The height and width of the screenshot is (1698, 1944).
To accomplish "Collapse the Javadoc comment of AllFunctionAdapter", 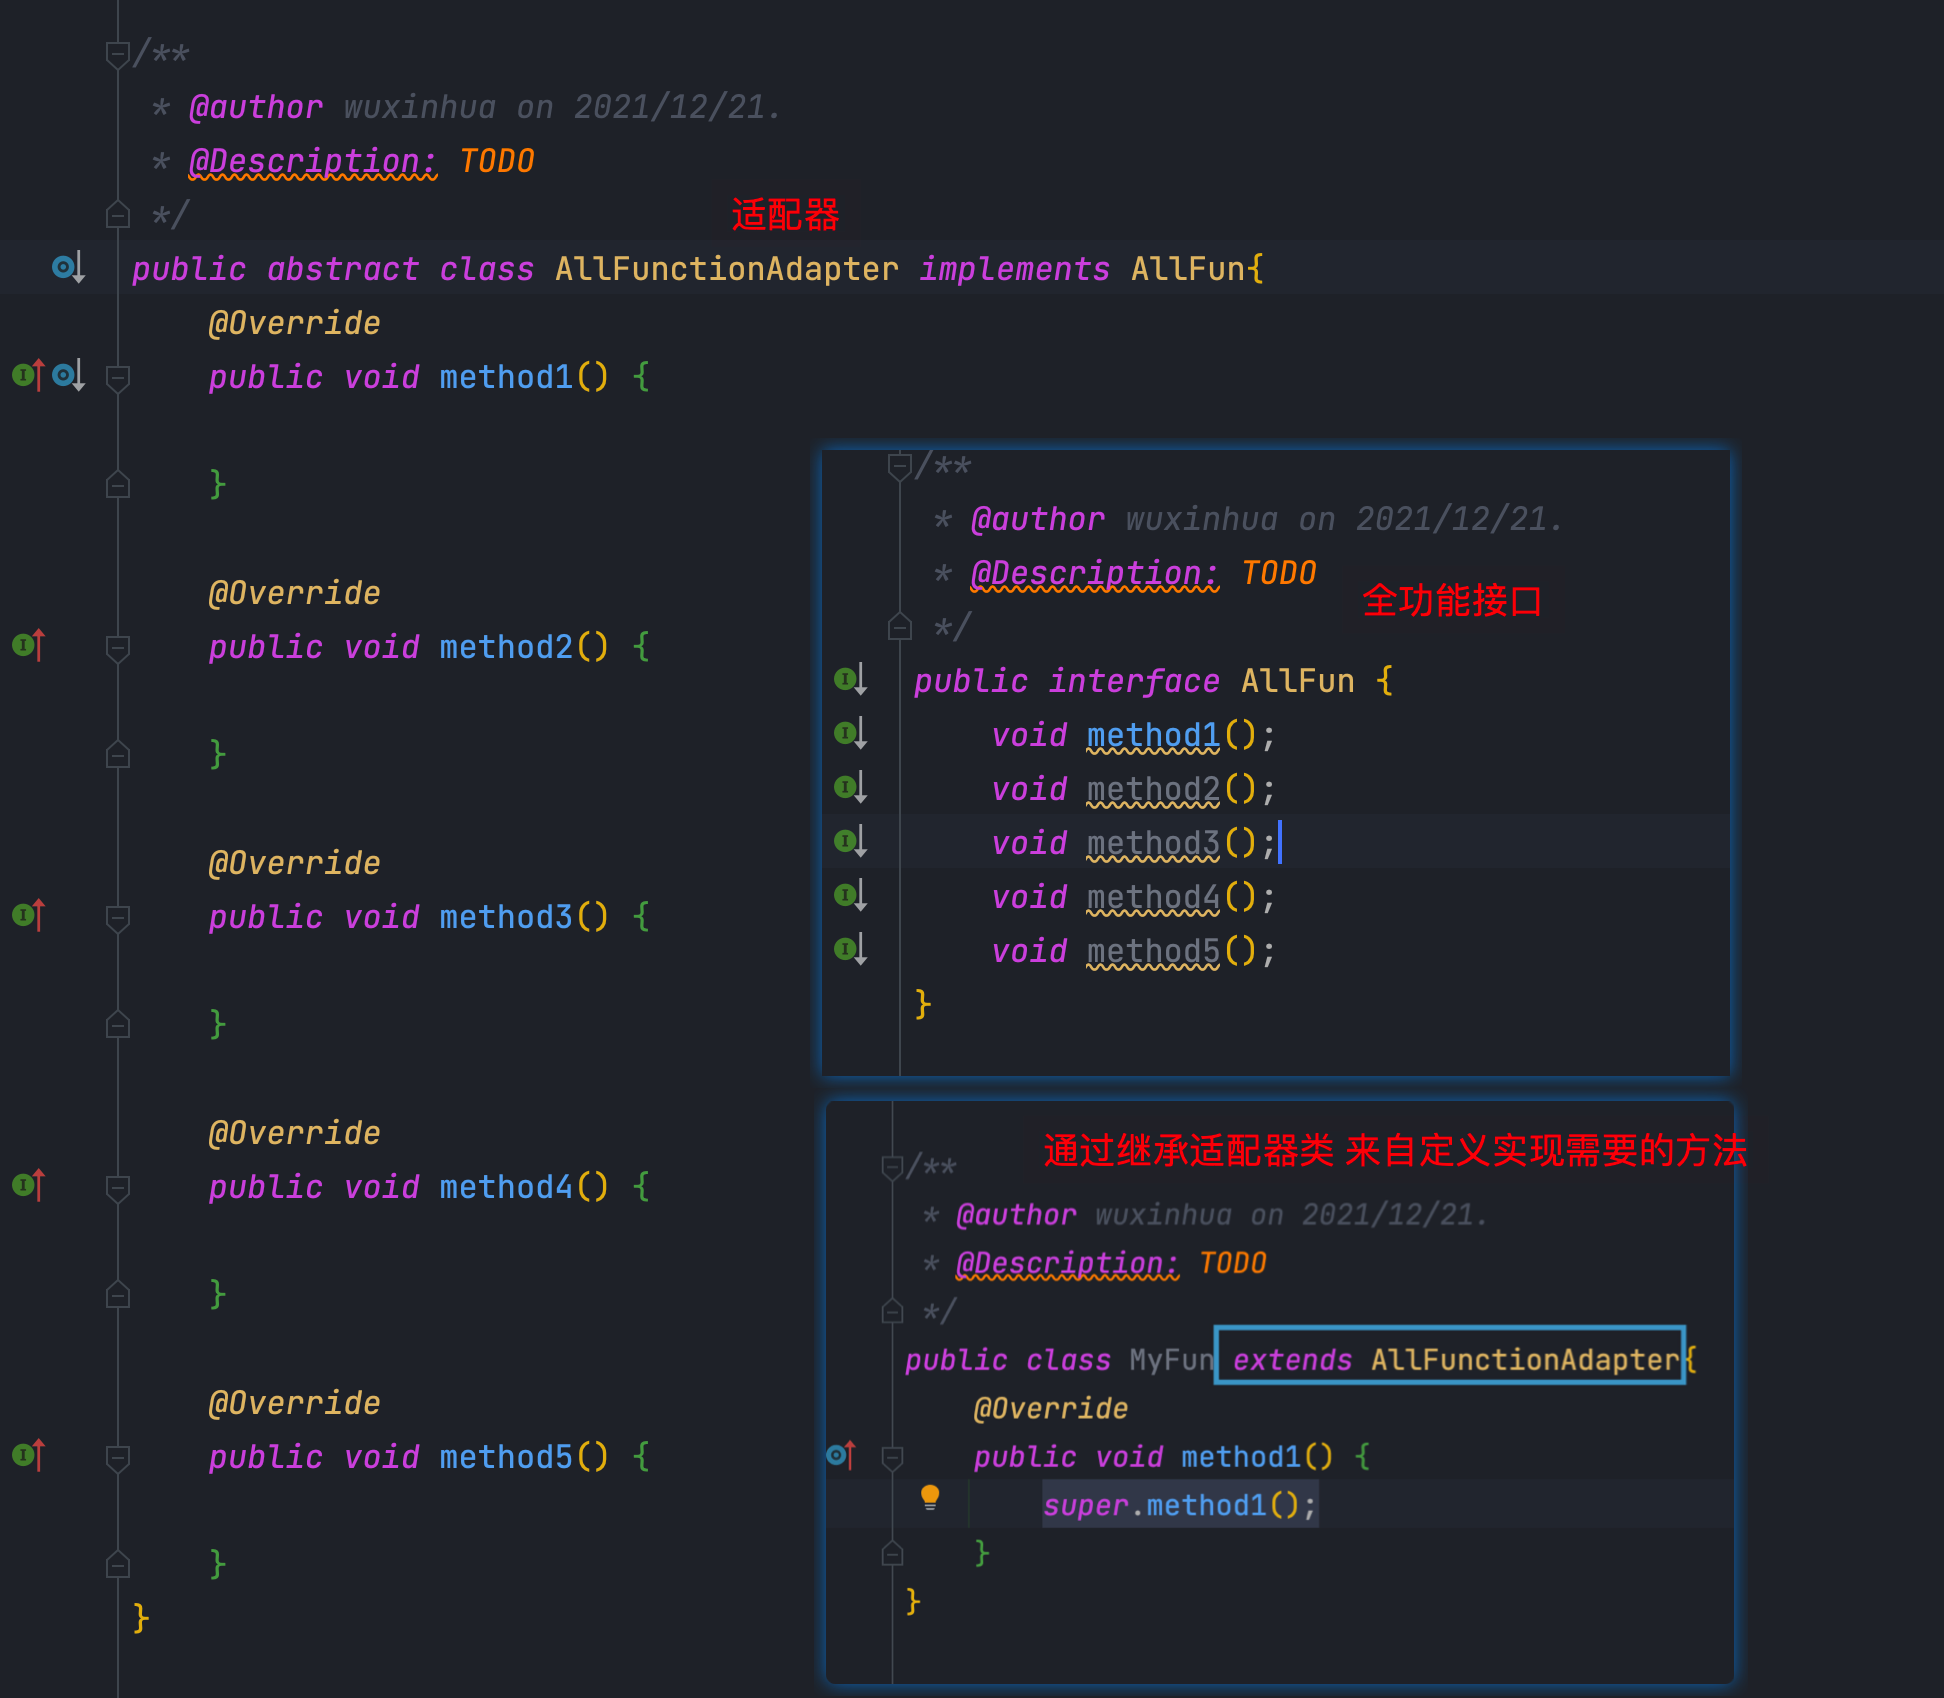I will tap(118, 53).
